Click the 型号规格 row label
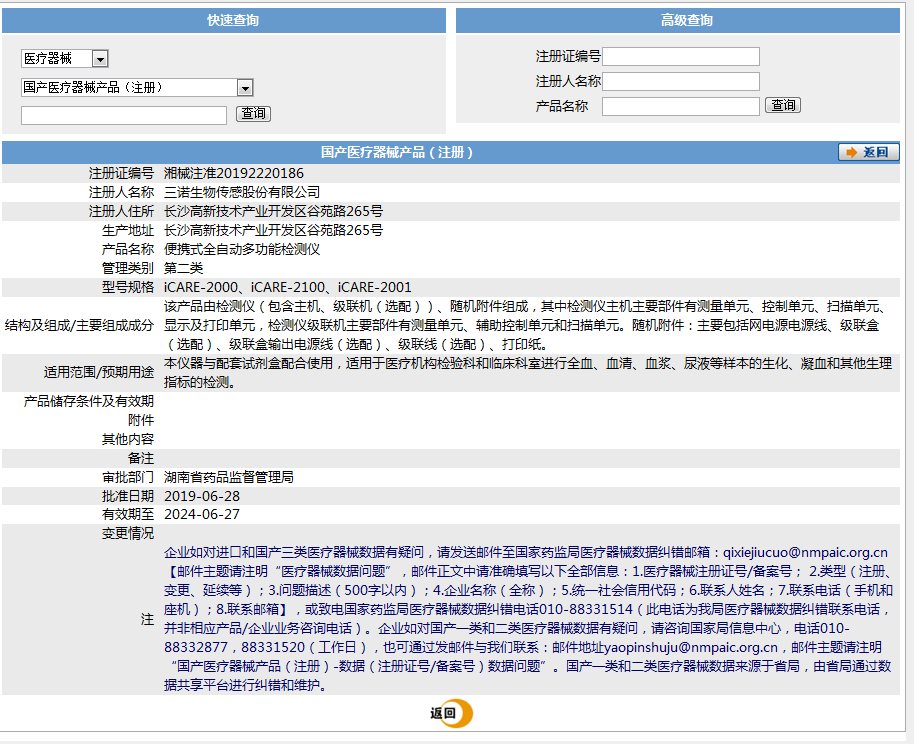 pyautogui.click(x=128, y=287)
